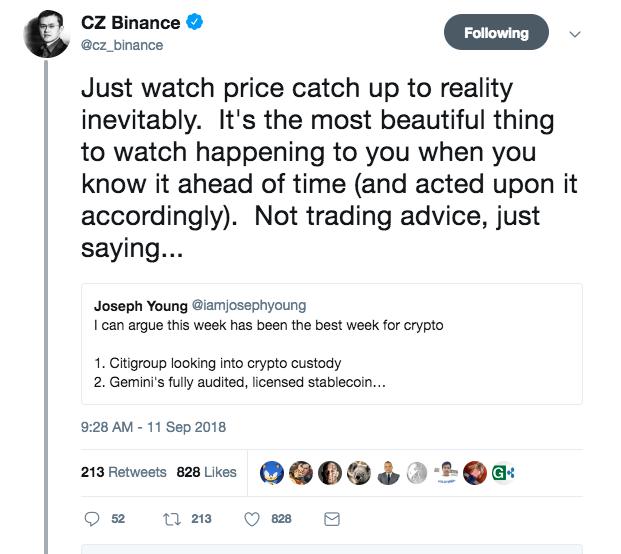Toggle the Following button

click(496, 33)
